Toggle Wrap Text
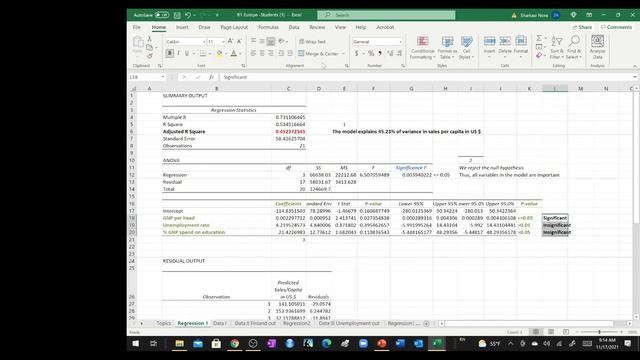Image resolution: width=640 pixels, height=360 pixels. (x=312, y=42)
